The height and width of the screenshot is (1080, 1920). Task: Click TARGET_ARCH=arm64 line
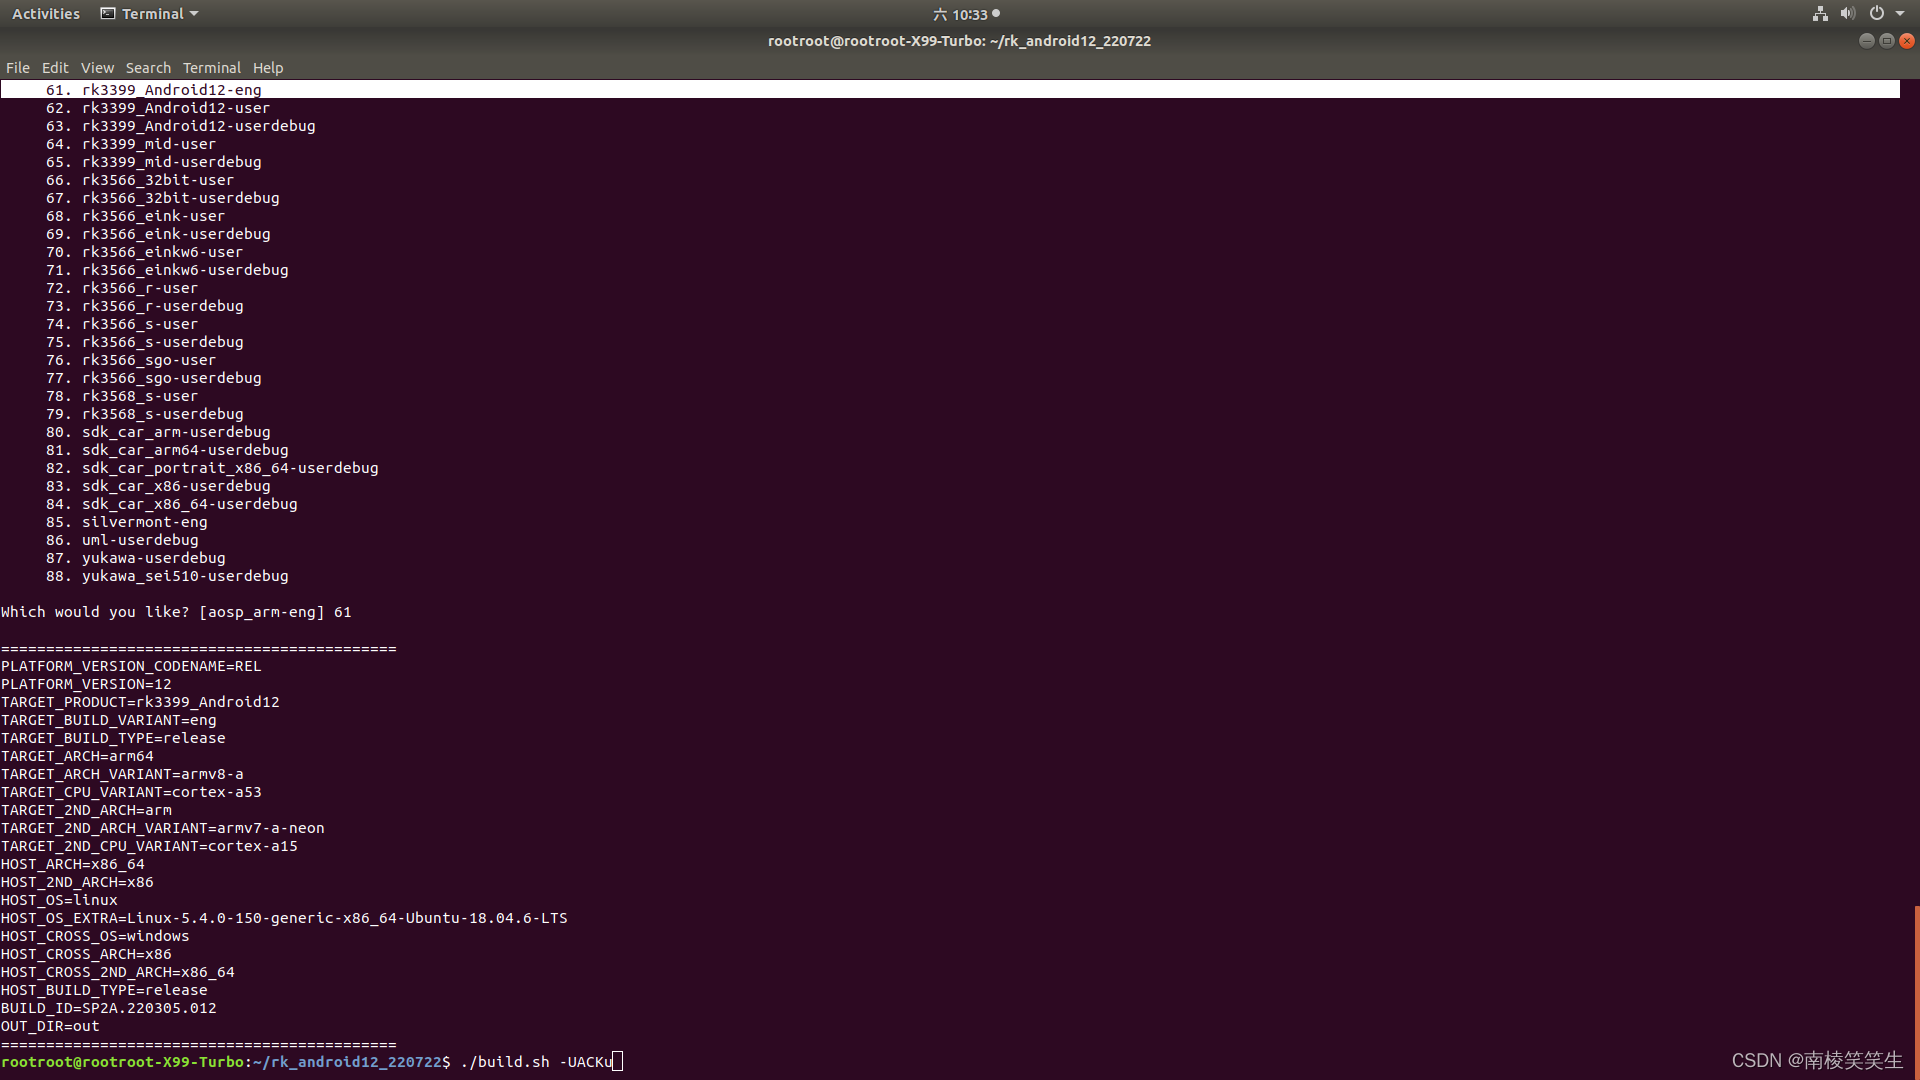pyautogui.click(x=77, y=756)
